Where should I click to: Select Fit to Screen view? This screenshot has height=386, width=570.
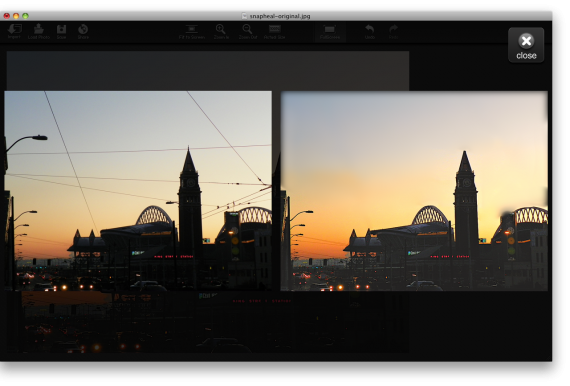point(192,32)
